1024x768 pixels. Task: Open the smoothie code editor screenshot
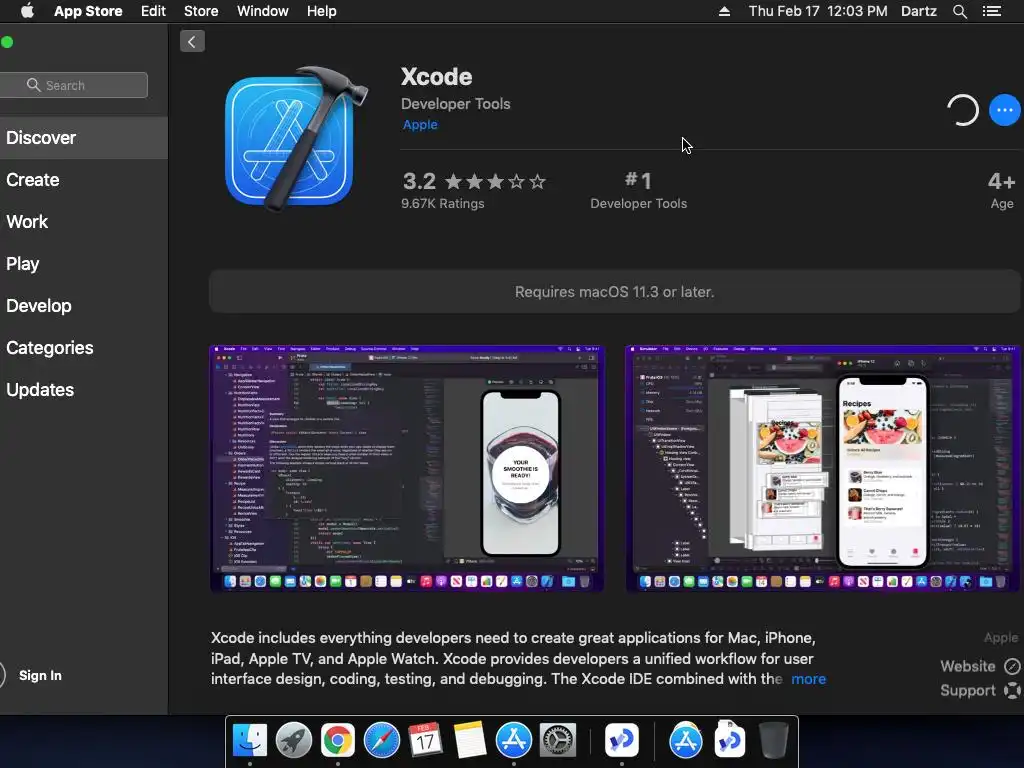(406, 468)
